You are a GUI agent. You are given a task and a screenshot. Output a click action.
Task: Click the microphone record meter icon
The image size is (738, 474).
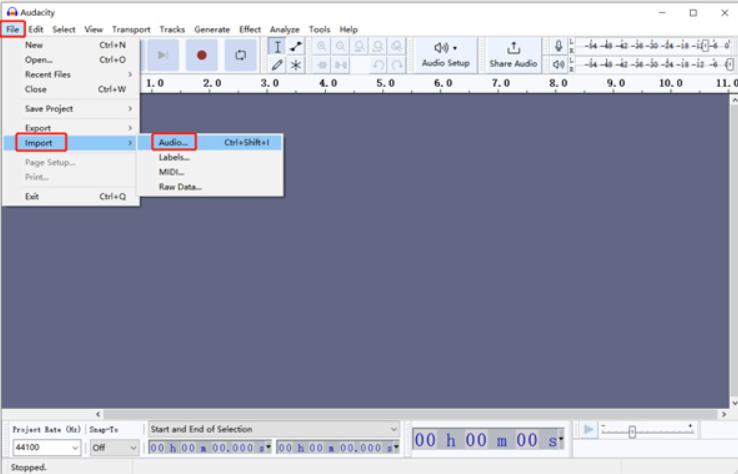(x=558, y=46)
